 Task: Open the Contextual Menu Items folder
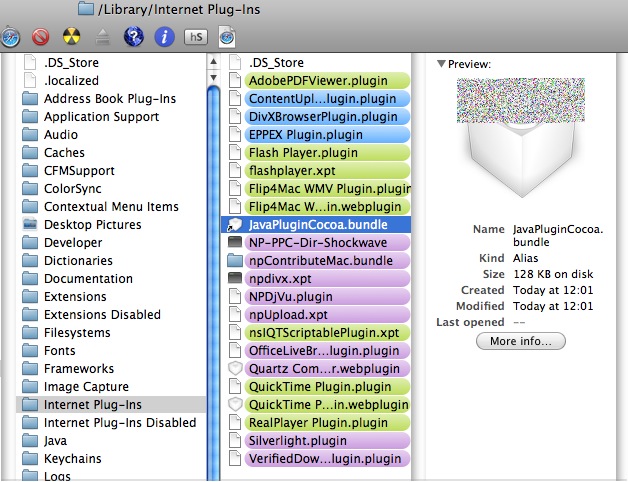pos(111,207)
